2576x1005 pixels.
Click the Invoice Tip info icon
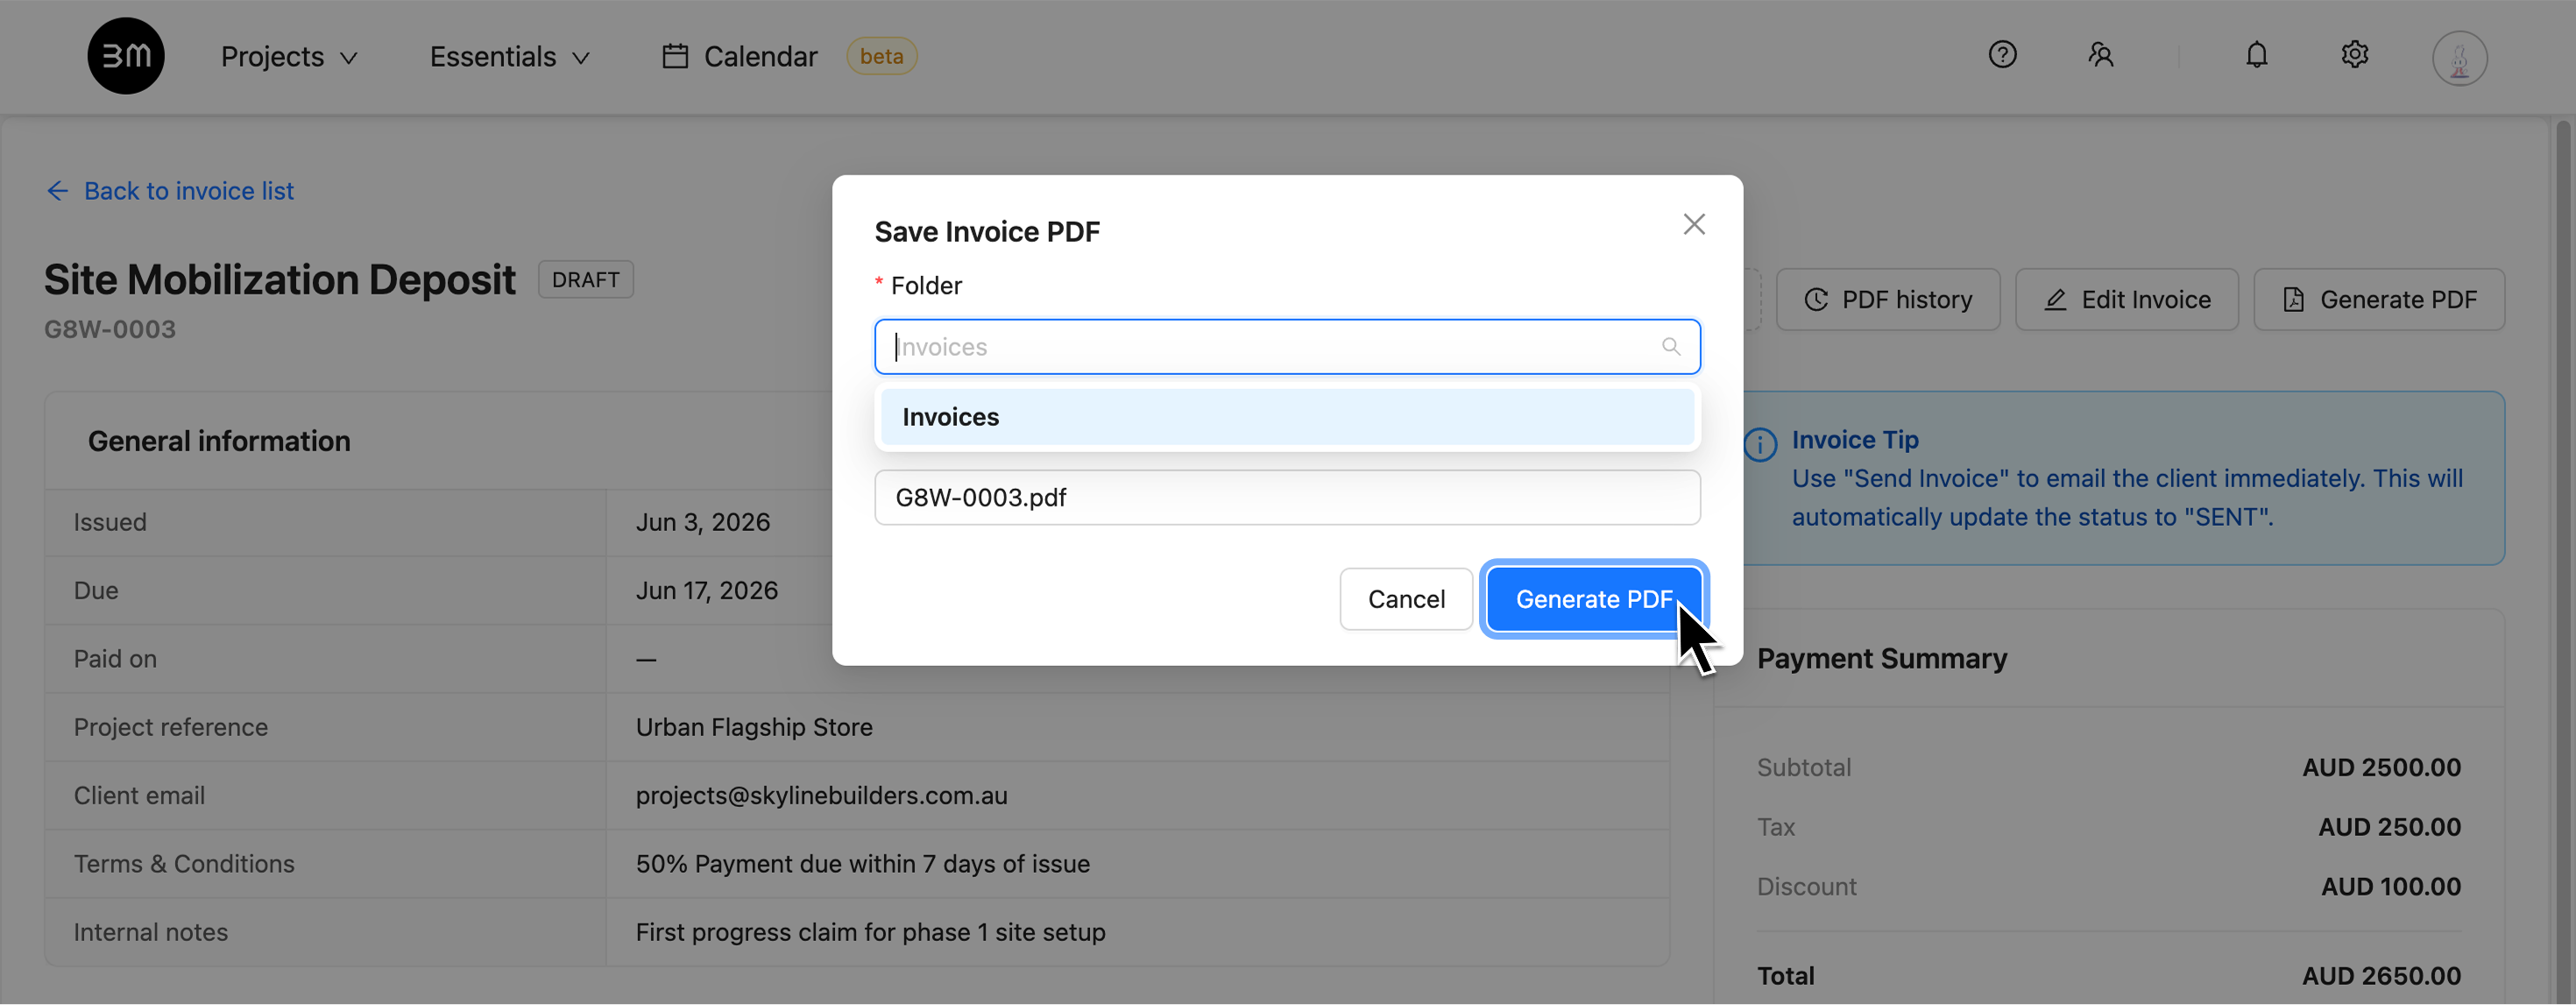1760,444
